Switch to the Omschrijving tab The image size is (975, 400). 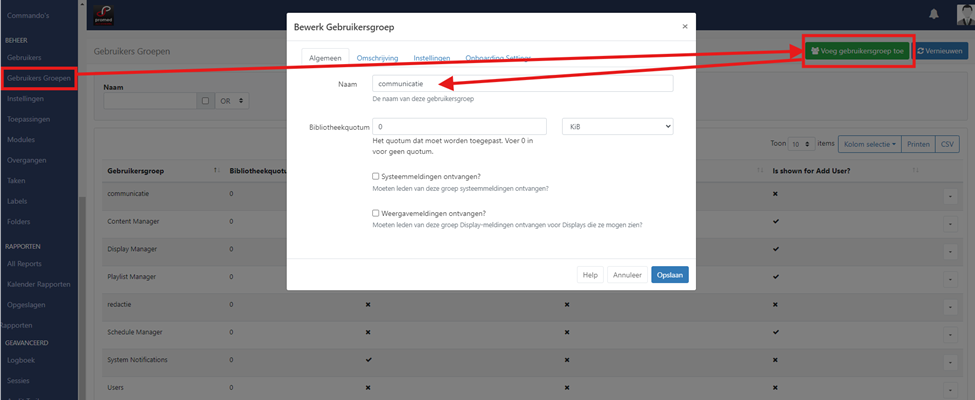380,59
